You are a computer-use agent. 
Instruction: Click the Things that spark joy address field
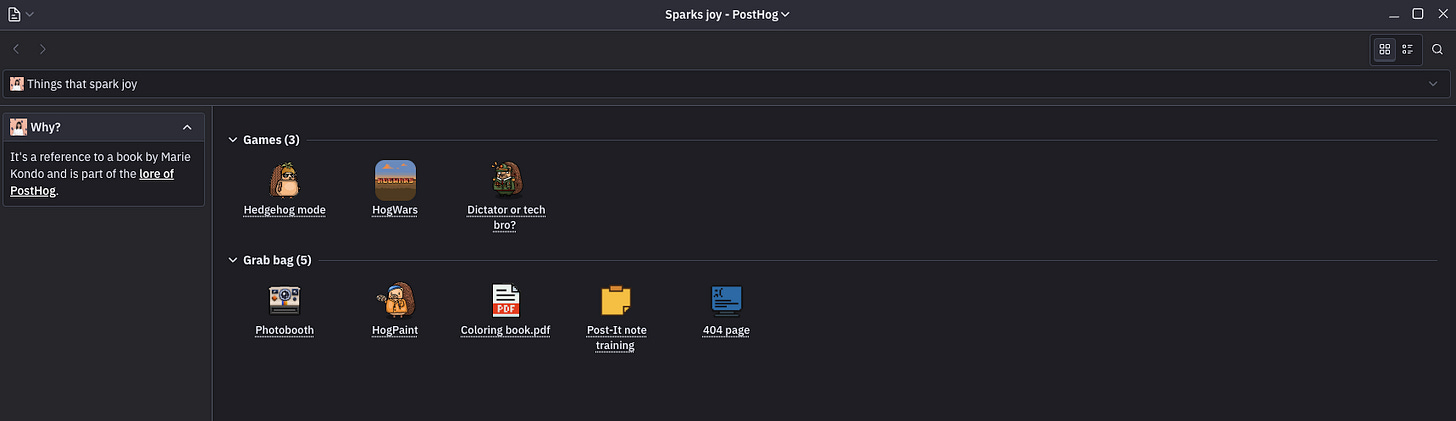[x=727, y=84]
